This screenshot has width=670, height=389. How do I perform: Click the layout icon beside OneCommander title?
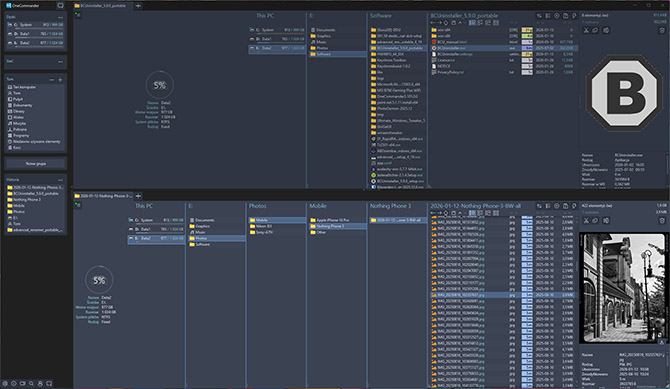coord(60,6)
